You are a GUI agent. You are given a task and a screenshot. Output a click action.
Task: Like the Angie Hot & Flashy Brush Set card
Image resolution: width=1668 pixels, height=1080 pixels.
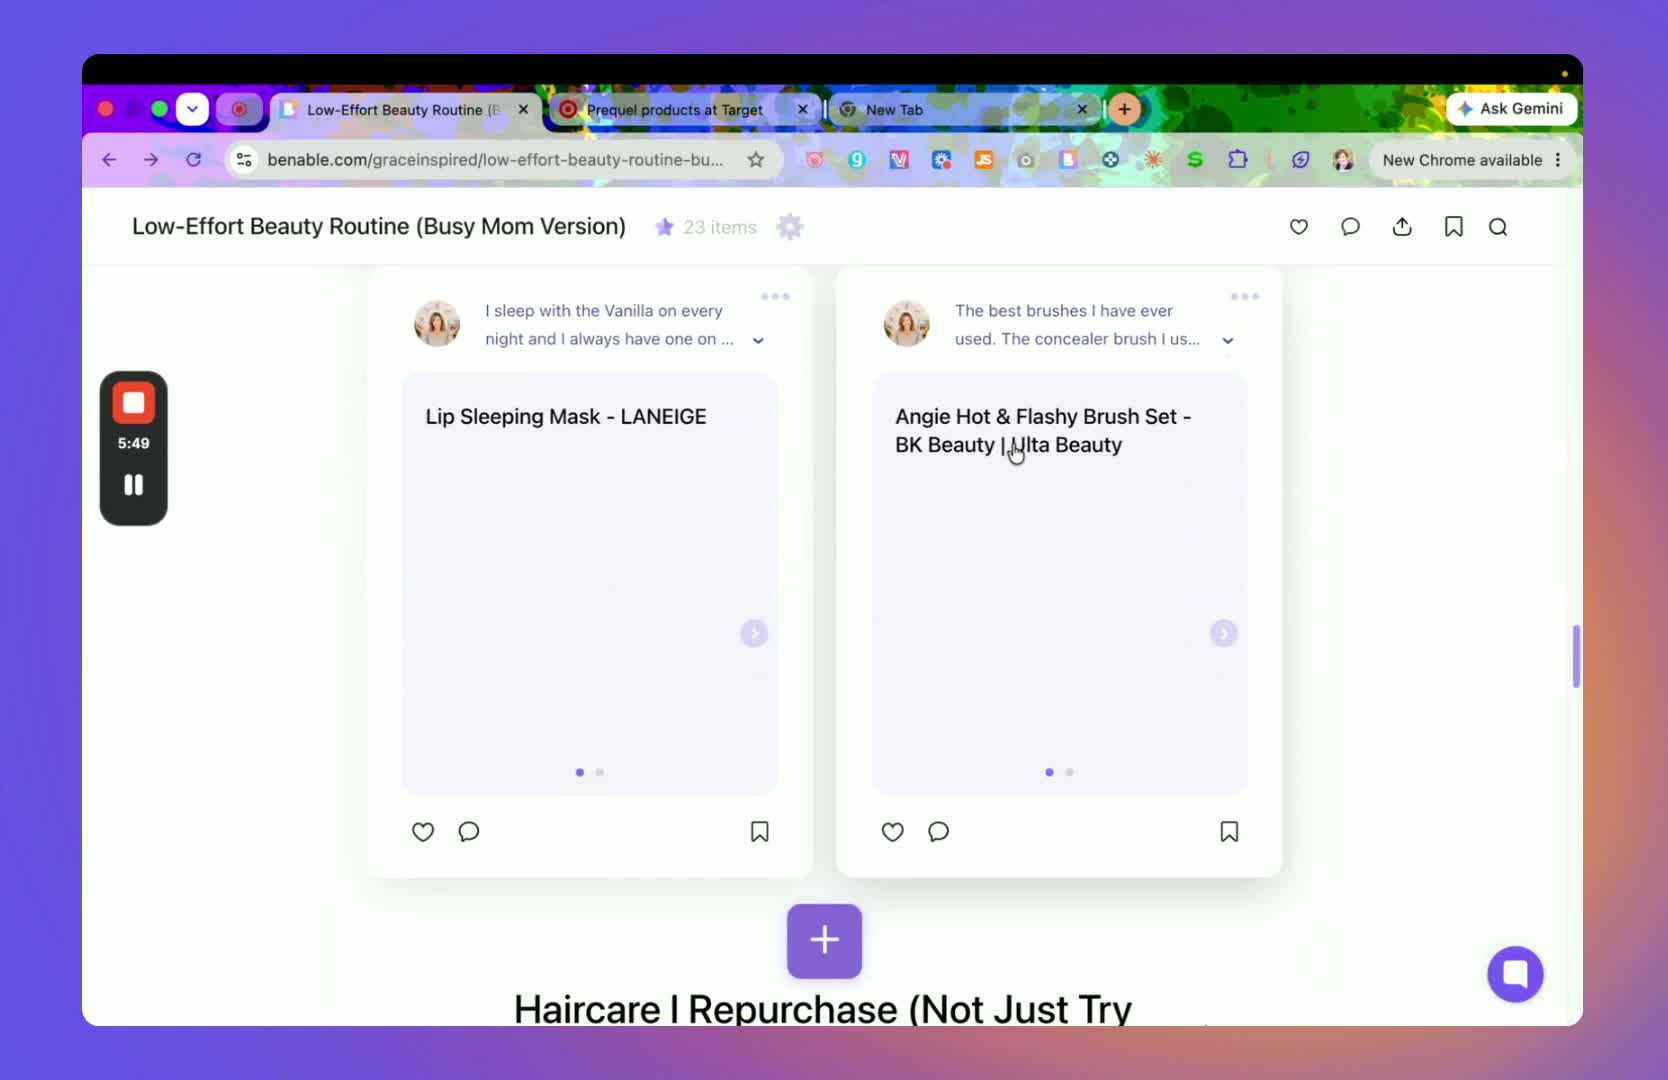click(x=893, y=832)
